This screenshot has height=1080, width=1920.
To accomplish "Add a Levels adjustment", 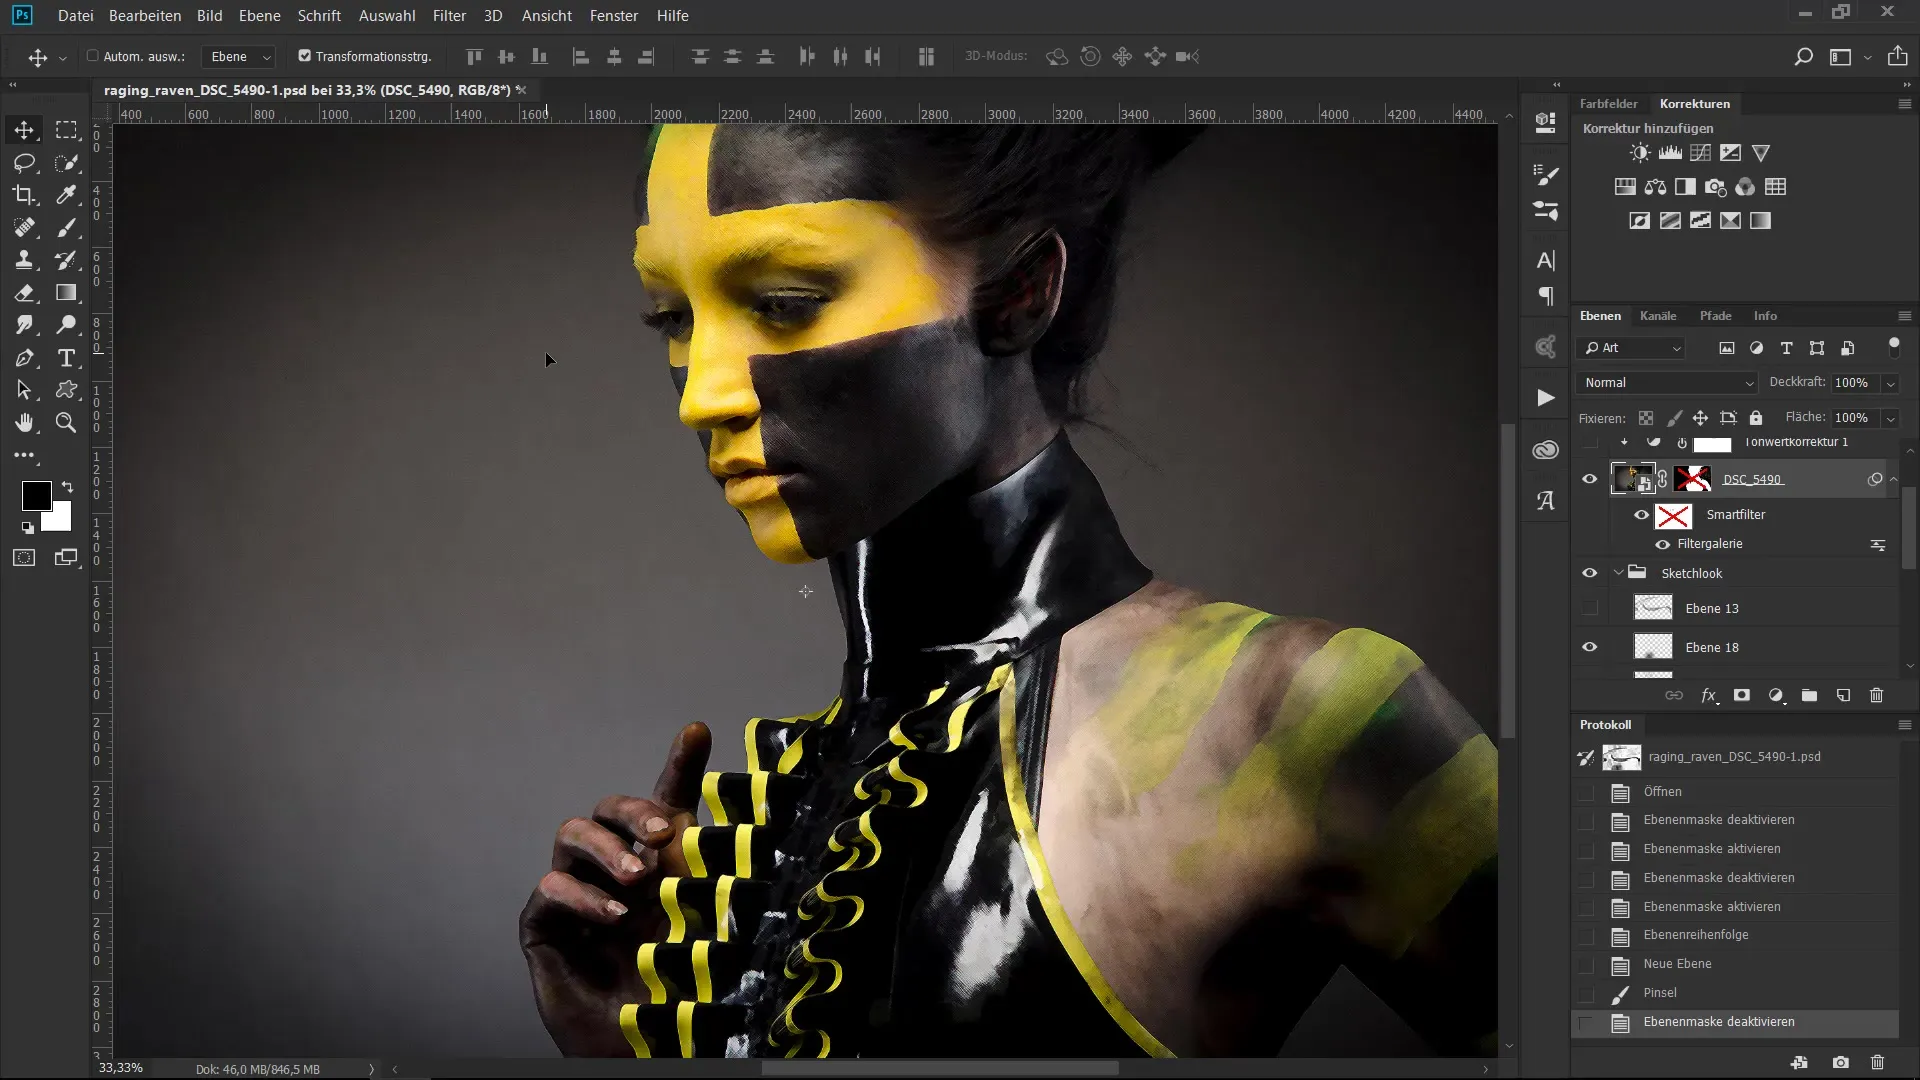I will (1670, 153).
